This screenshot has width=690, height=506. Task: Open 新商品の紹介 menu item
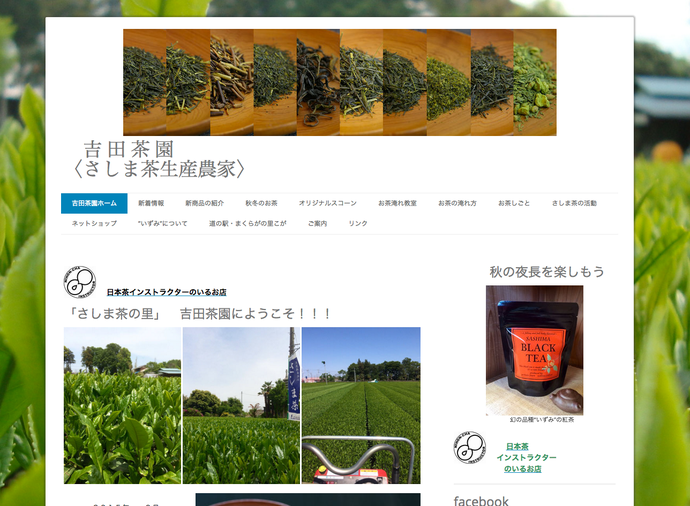tap(205, 203)
